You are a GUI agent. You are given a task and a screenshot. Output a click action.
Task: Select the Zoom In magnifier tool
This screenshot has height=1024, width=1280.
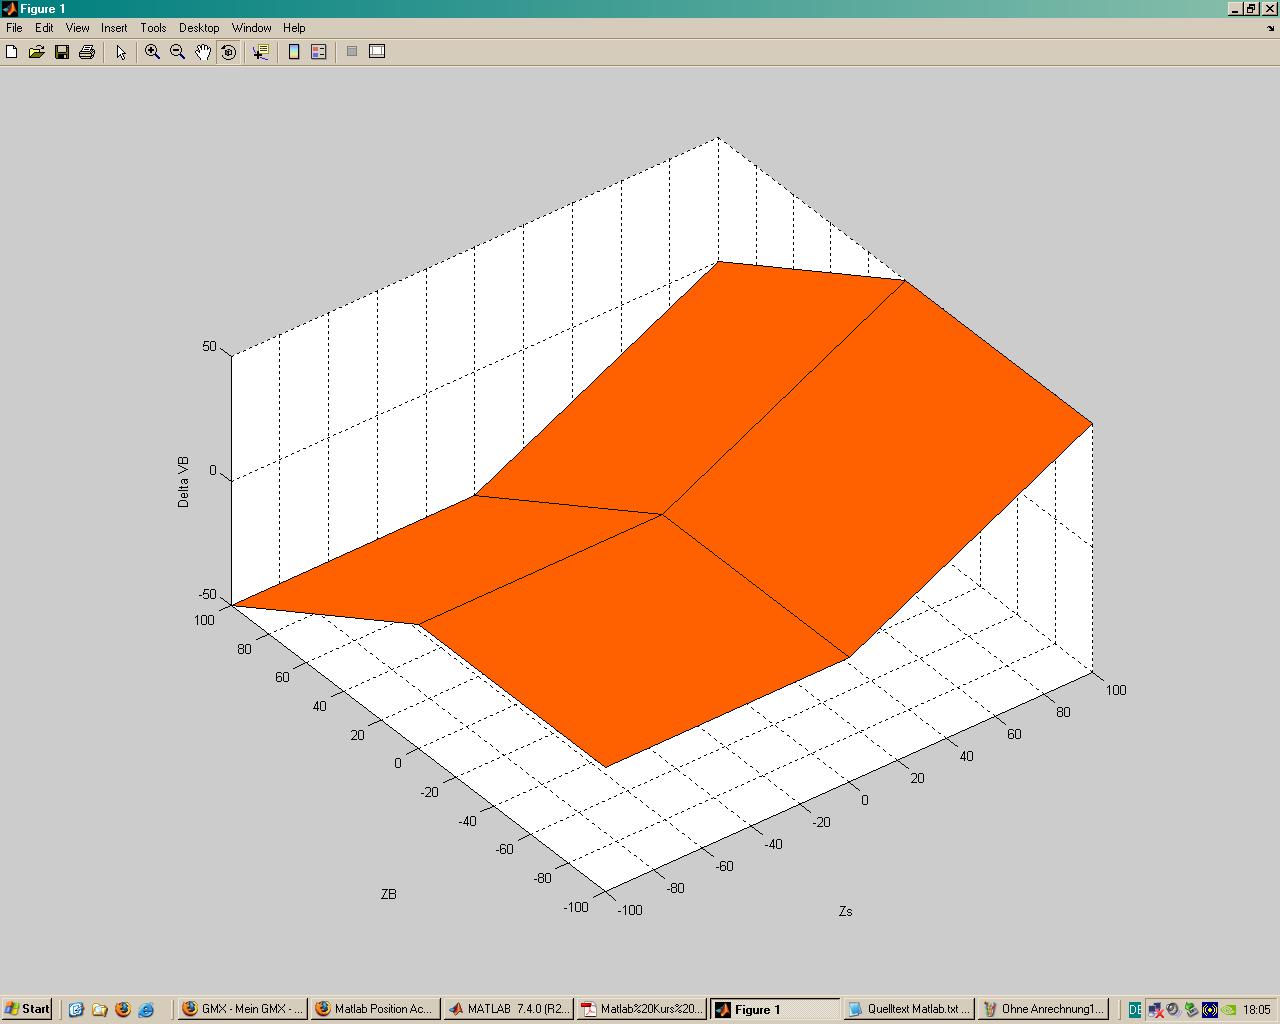click(153, 52)
